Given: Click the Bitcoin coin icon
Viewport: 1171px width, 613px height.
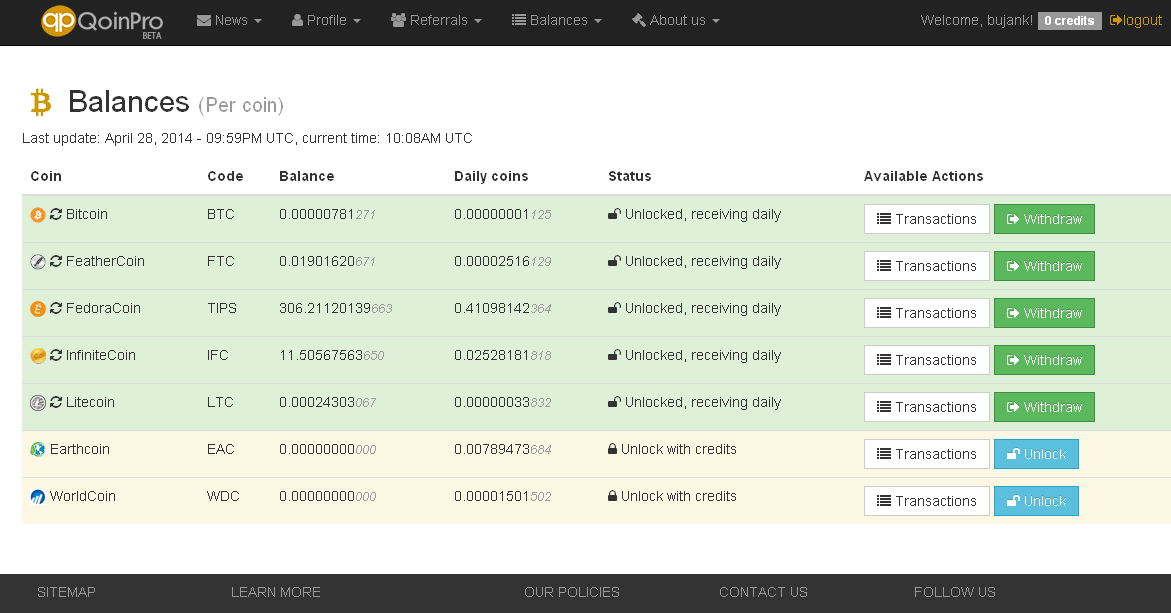Looking at the screenshot, I should pyautogui.click(x=37, y=215).
